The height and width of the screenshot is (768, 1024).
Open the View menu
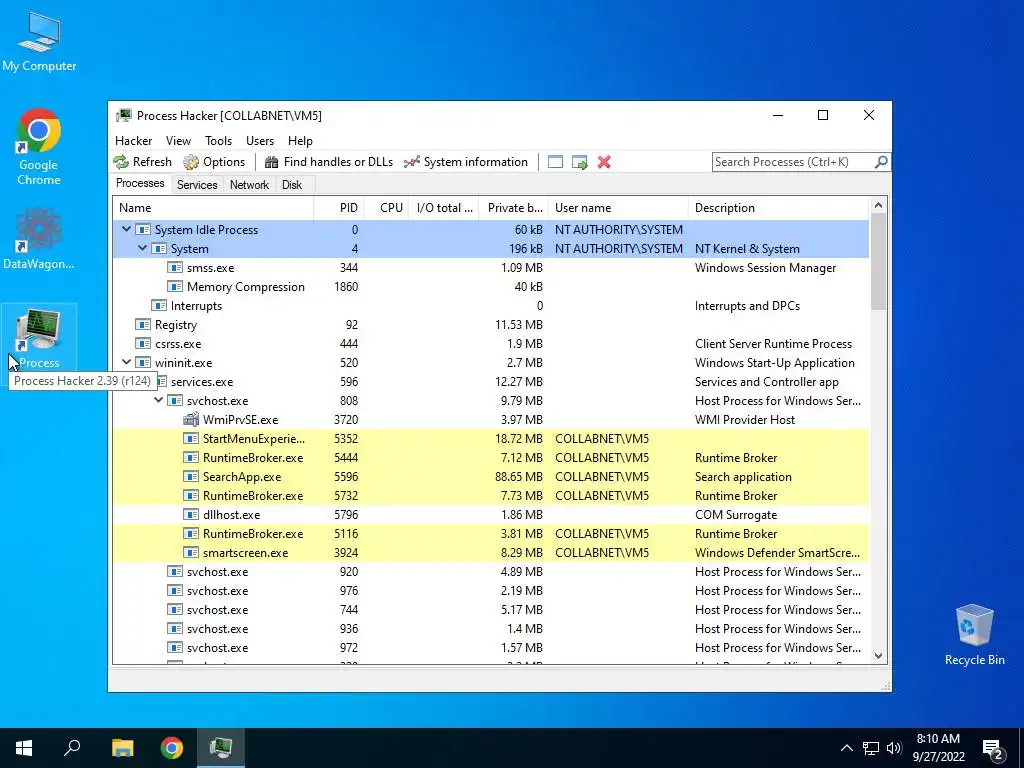tap(178, 140)
